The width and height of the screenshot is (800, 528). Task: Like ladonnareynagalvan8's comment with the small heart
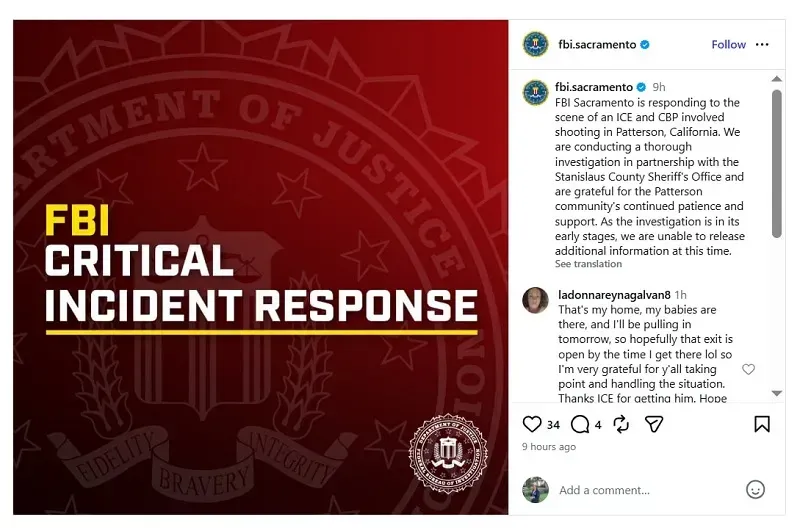pos(748,369)
